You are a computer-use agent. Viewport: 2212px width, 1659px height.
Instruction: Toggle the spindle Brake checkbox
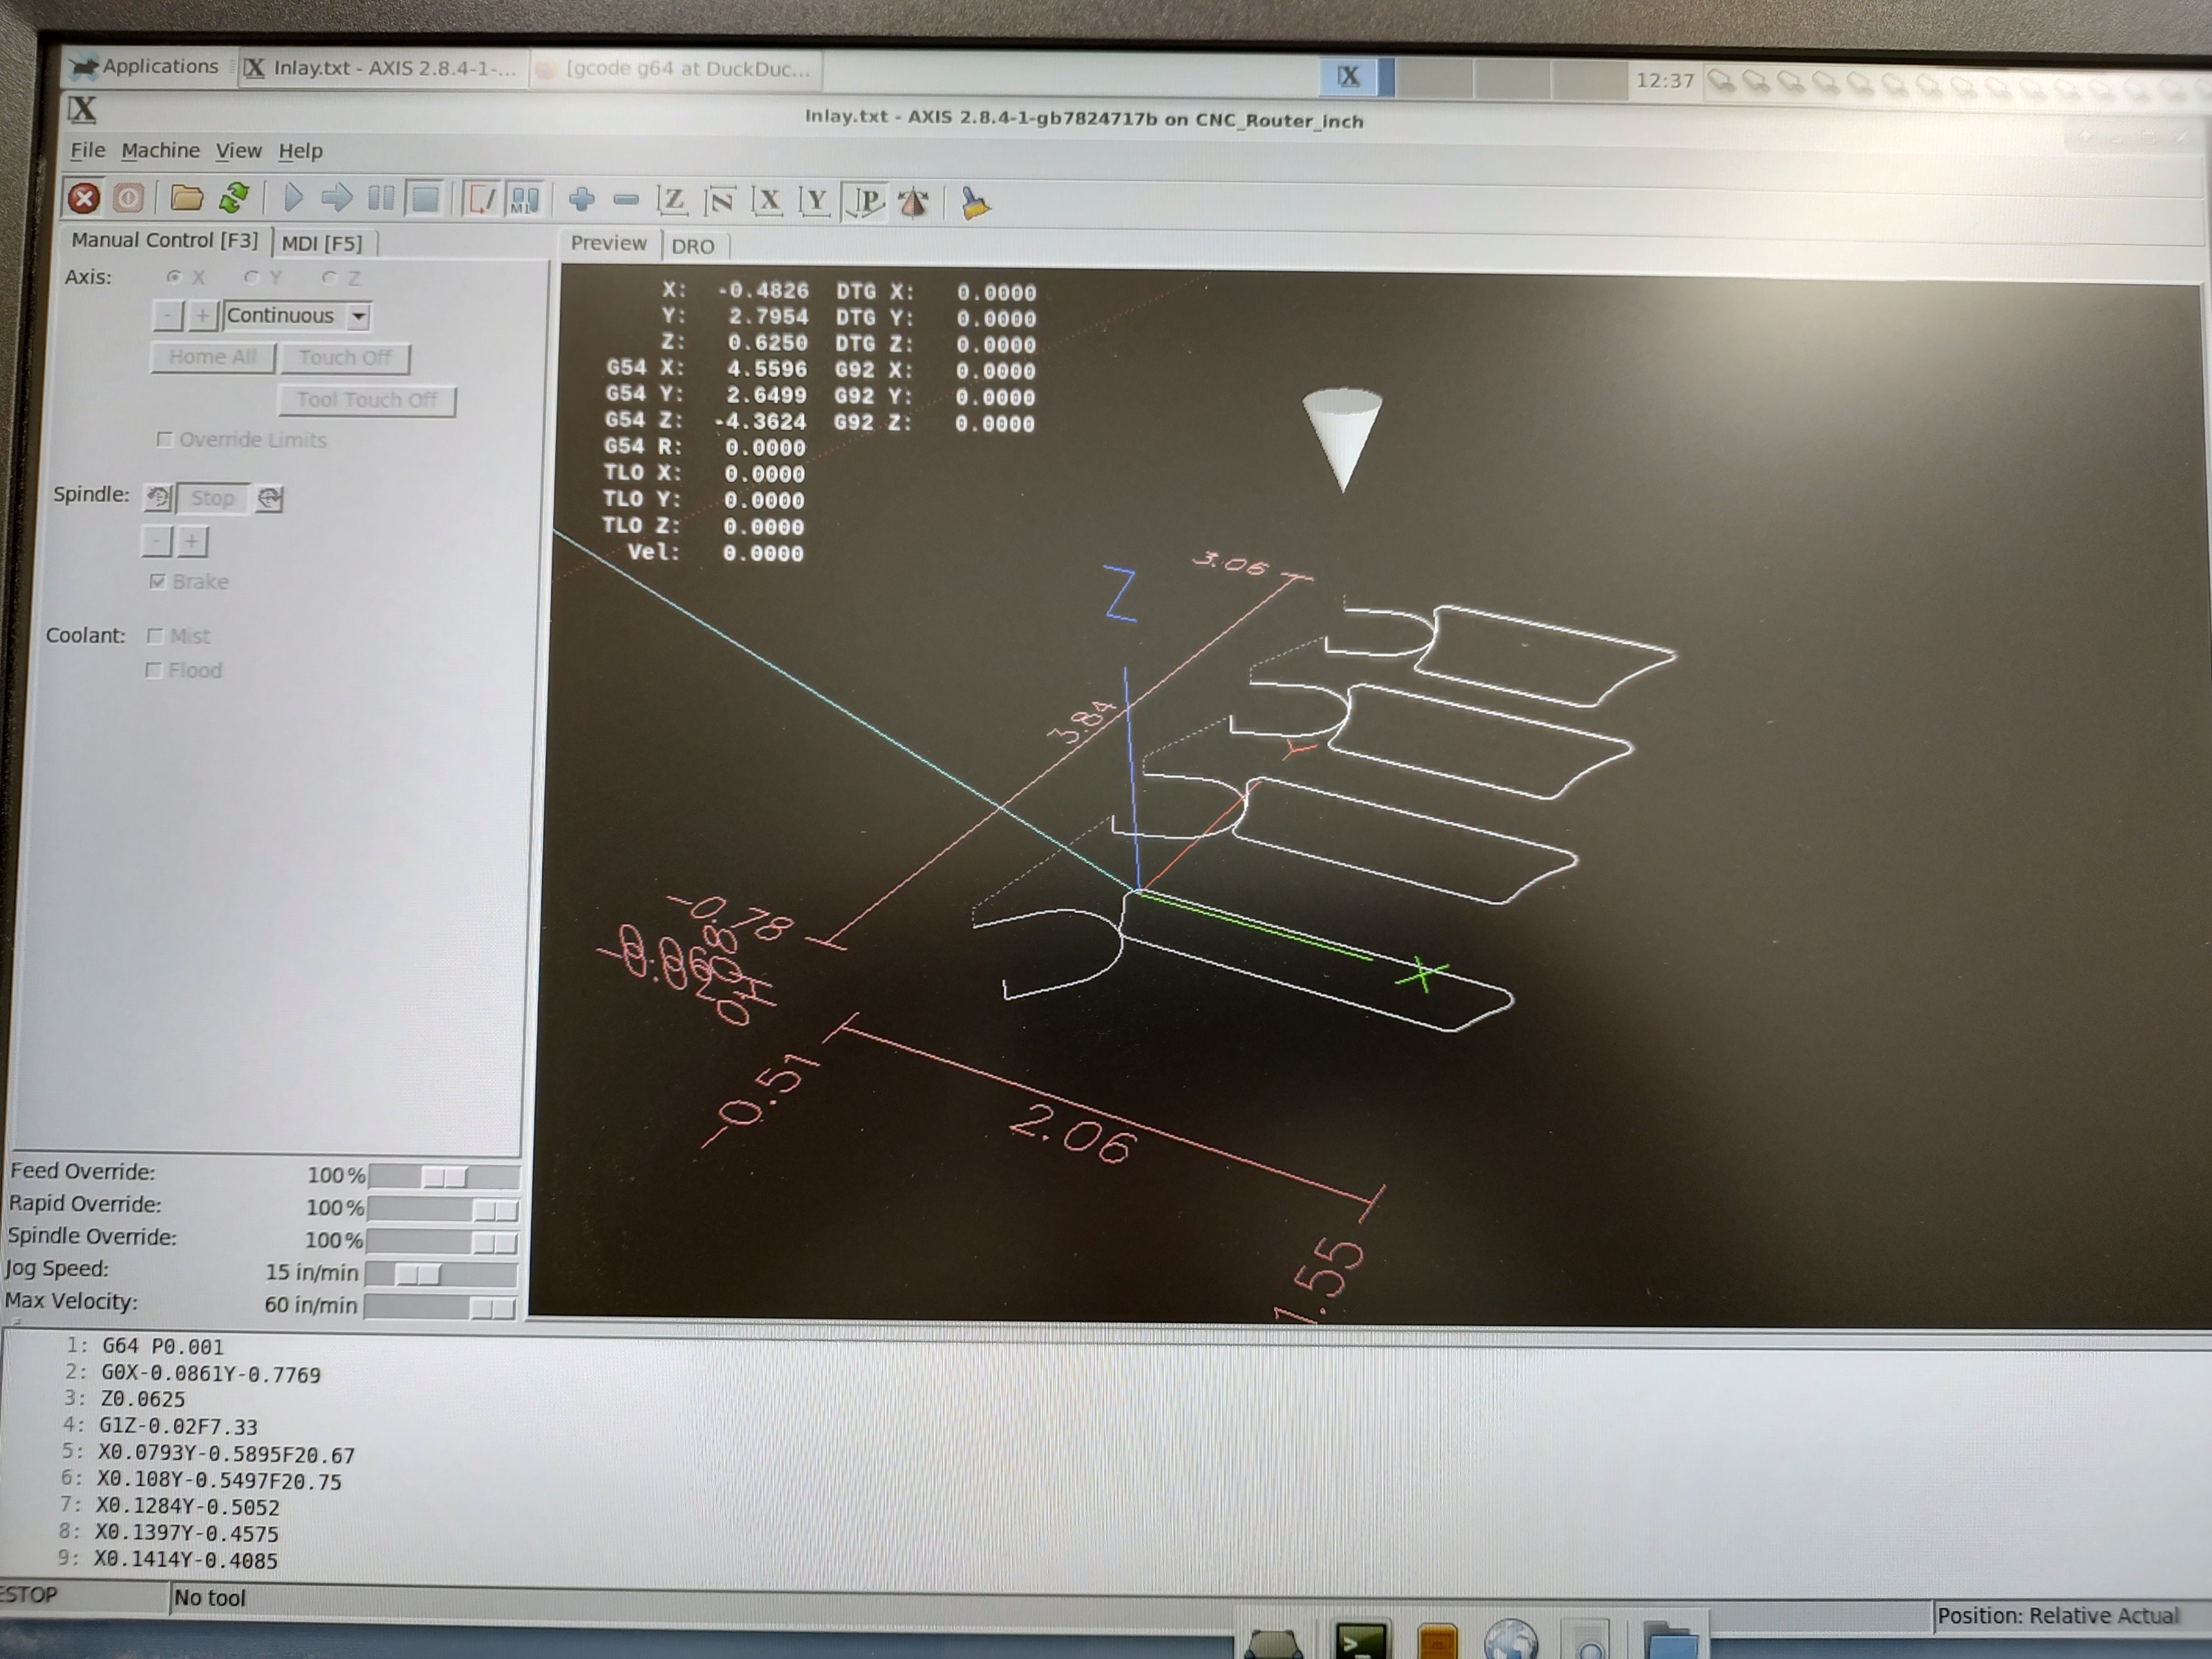[157, 581]
